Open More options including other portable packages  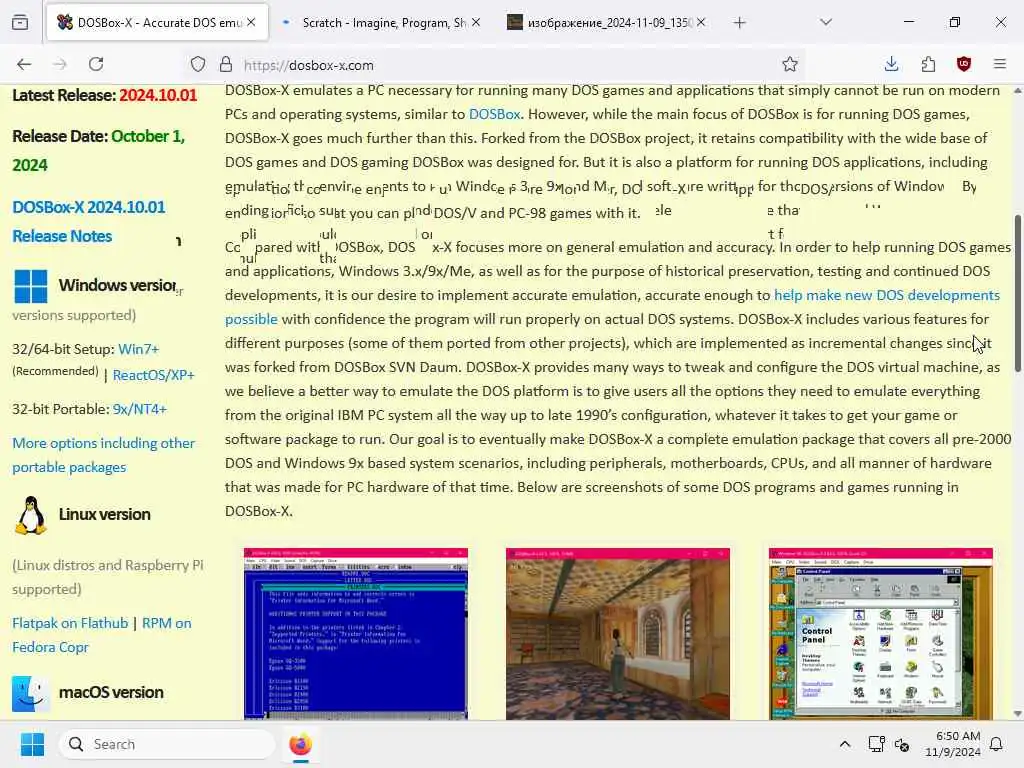click(x=103, y=455)
